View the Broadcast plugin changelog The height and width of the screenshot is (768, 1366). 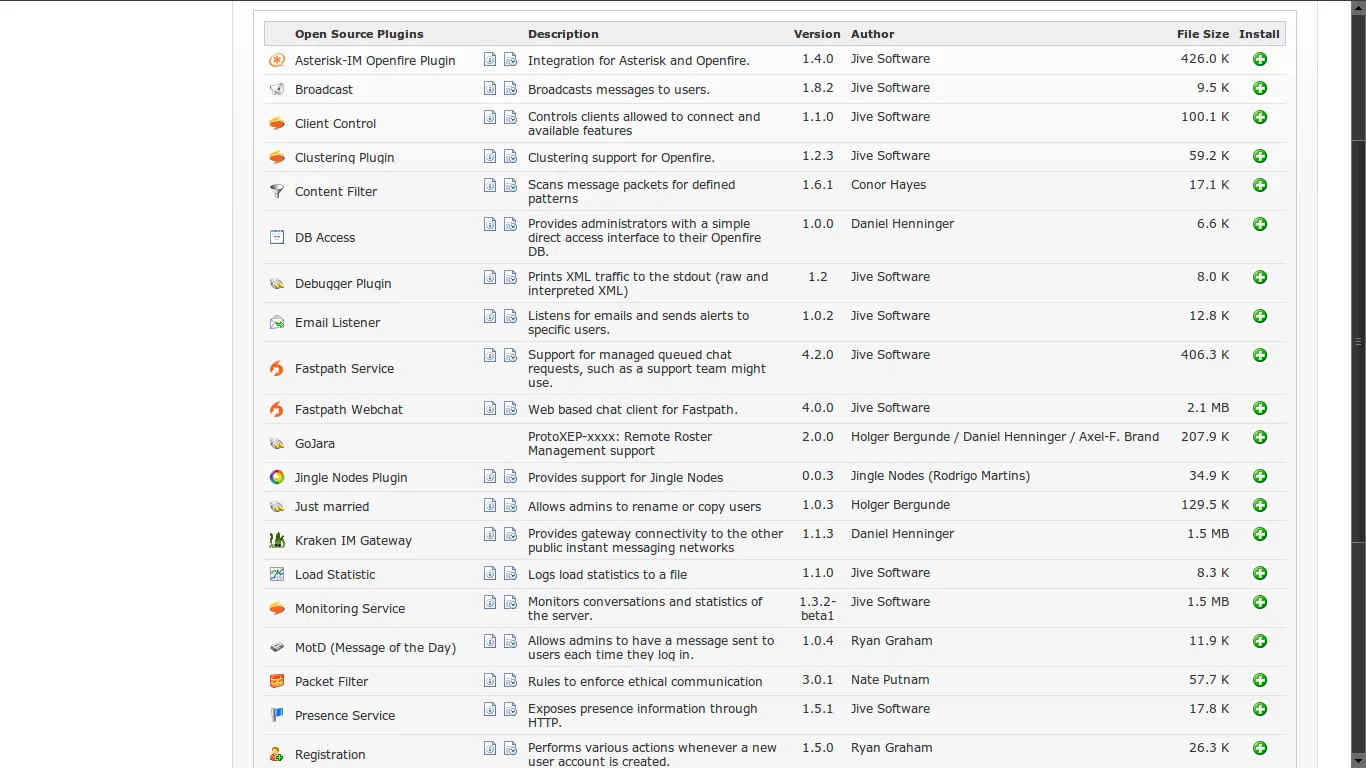510,88
